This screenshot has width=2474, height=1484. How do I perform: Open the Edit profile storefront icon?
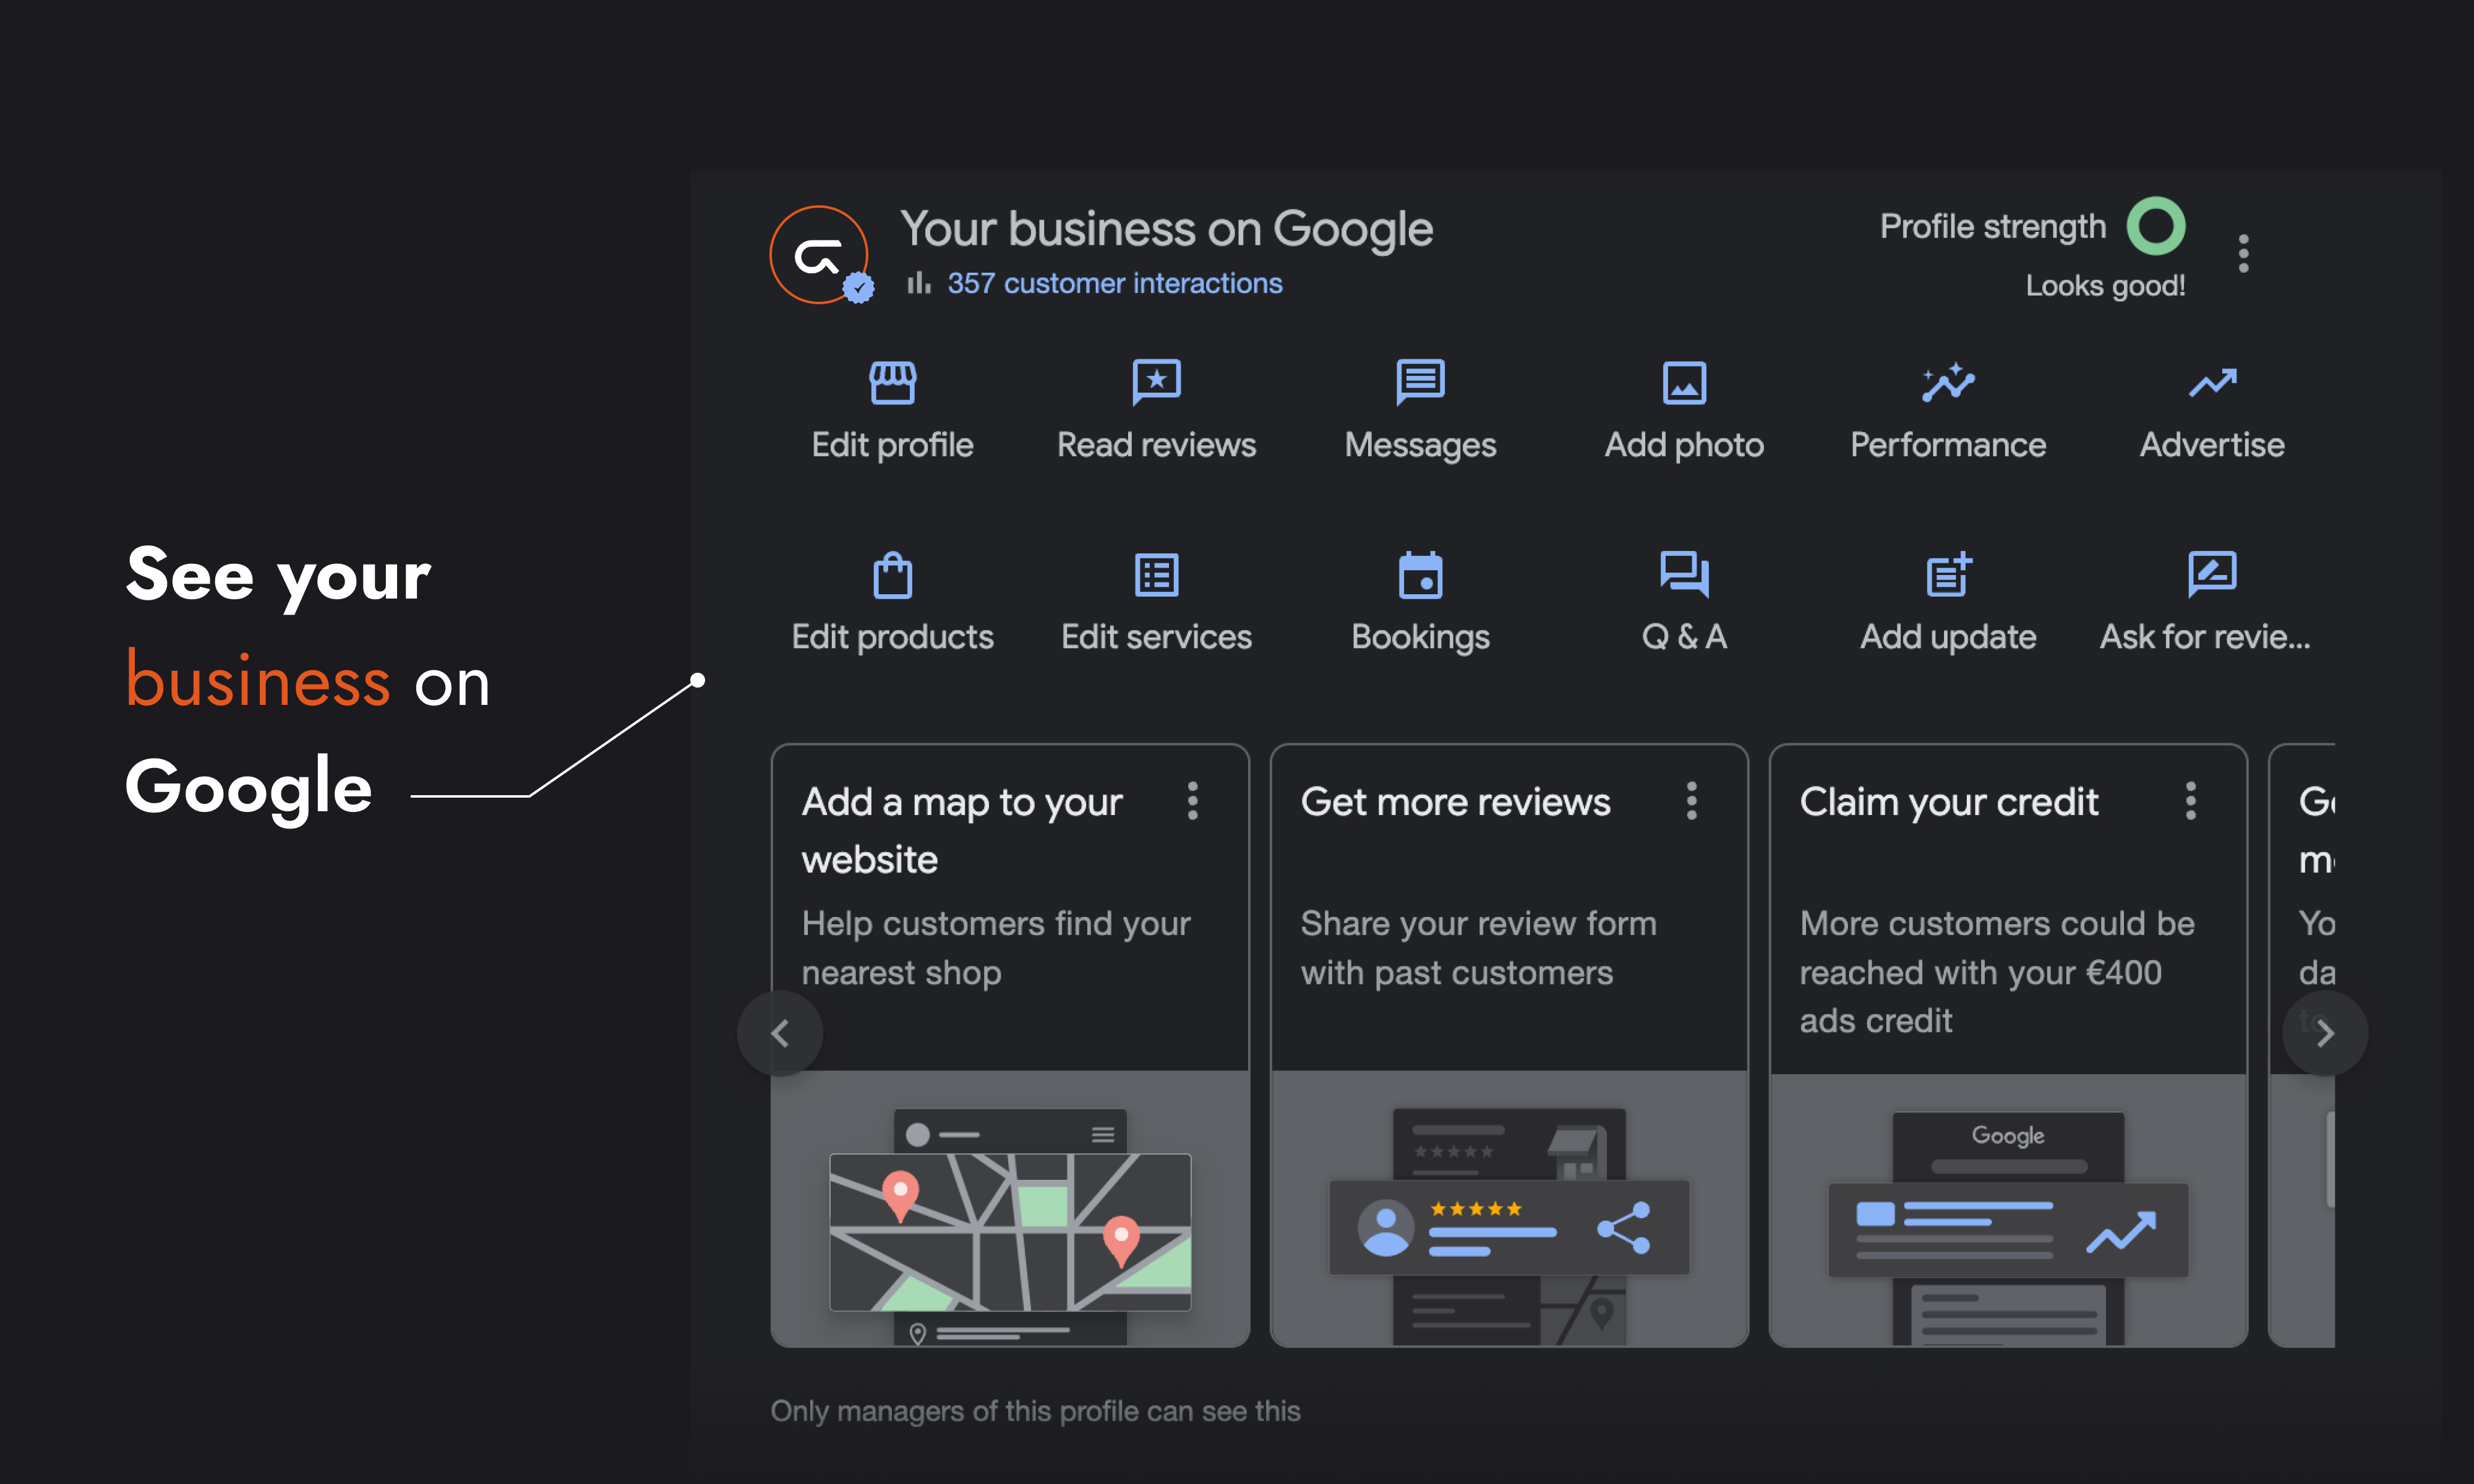click(x=892, y=383)
